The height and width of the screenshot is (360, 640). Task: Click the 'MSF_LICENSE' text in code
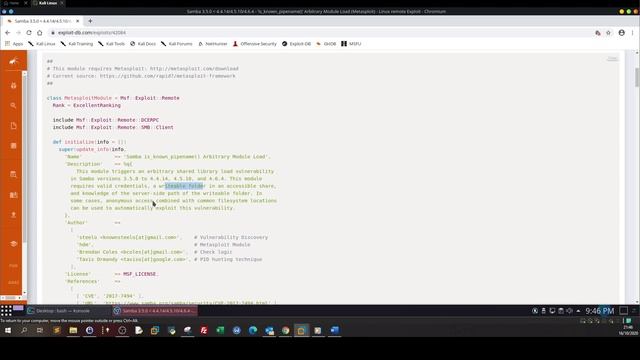[x=140, y=274]
